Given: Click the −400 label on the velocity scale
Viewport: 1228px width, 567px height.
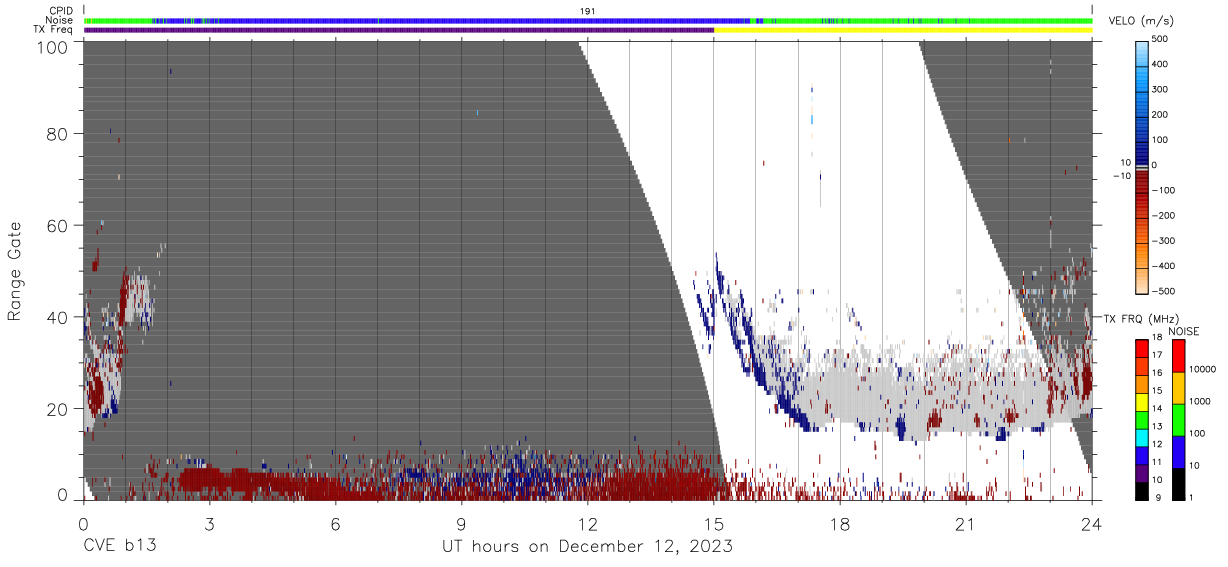Looking at the screenshot, I should click(1162, 265).
